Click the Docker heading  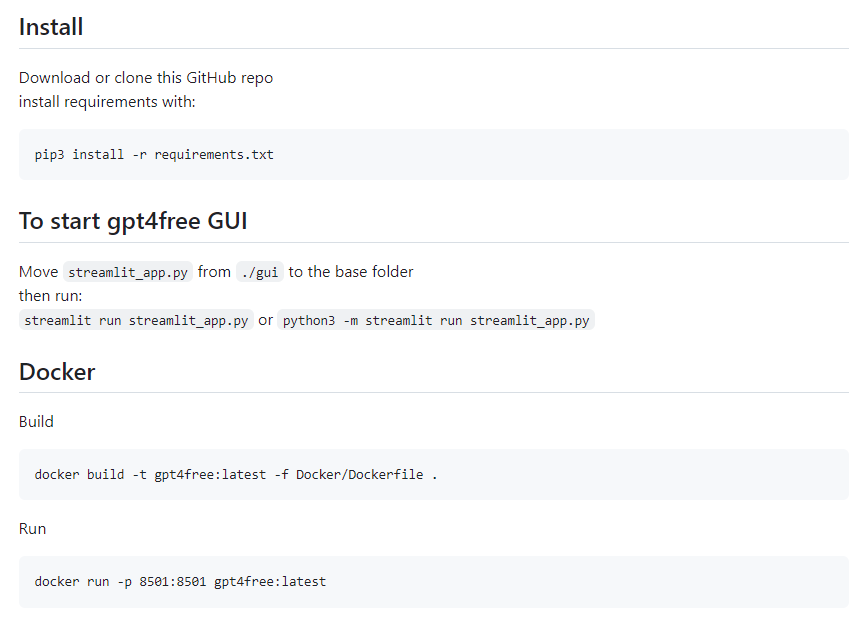[57, 372]
